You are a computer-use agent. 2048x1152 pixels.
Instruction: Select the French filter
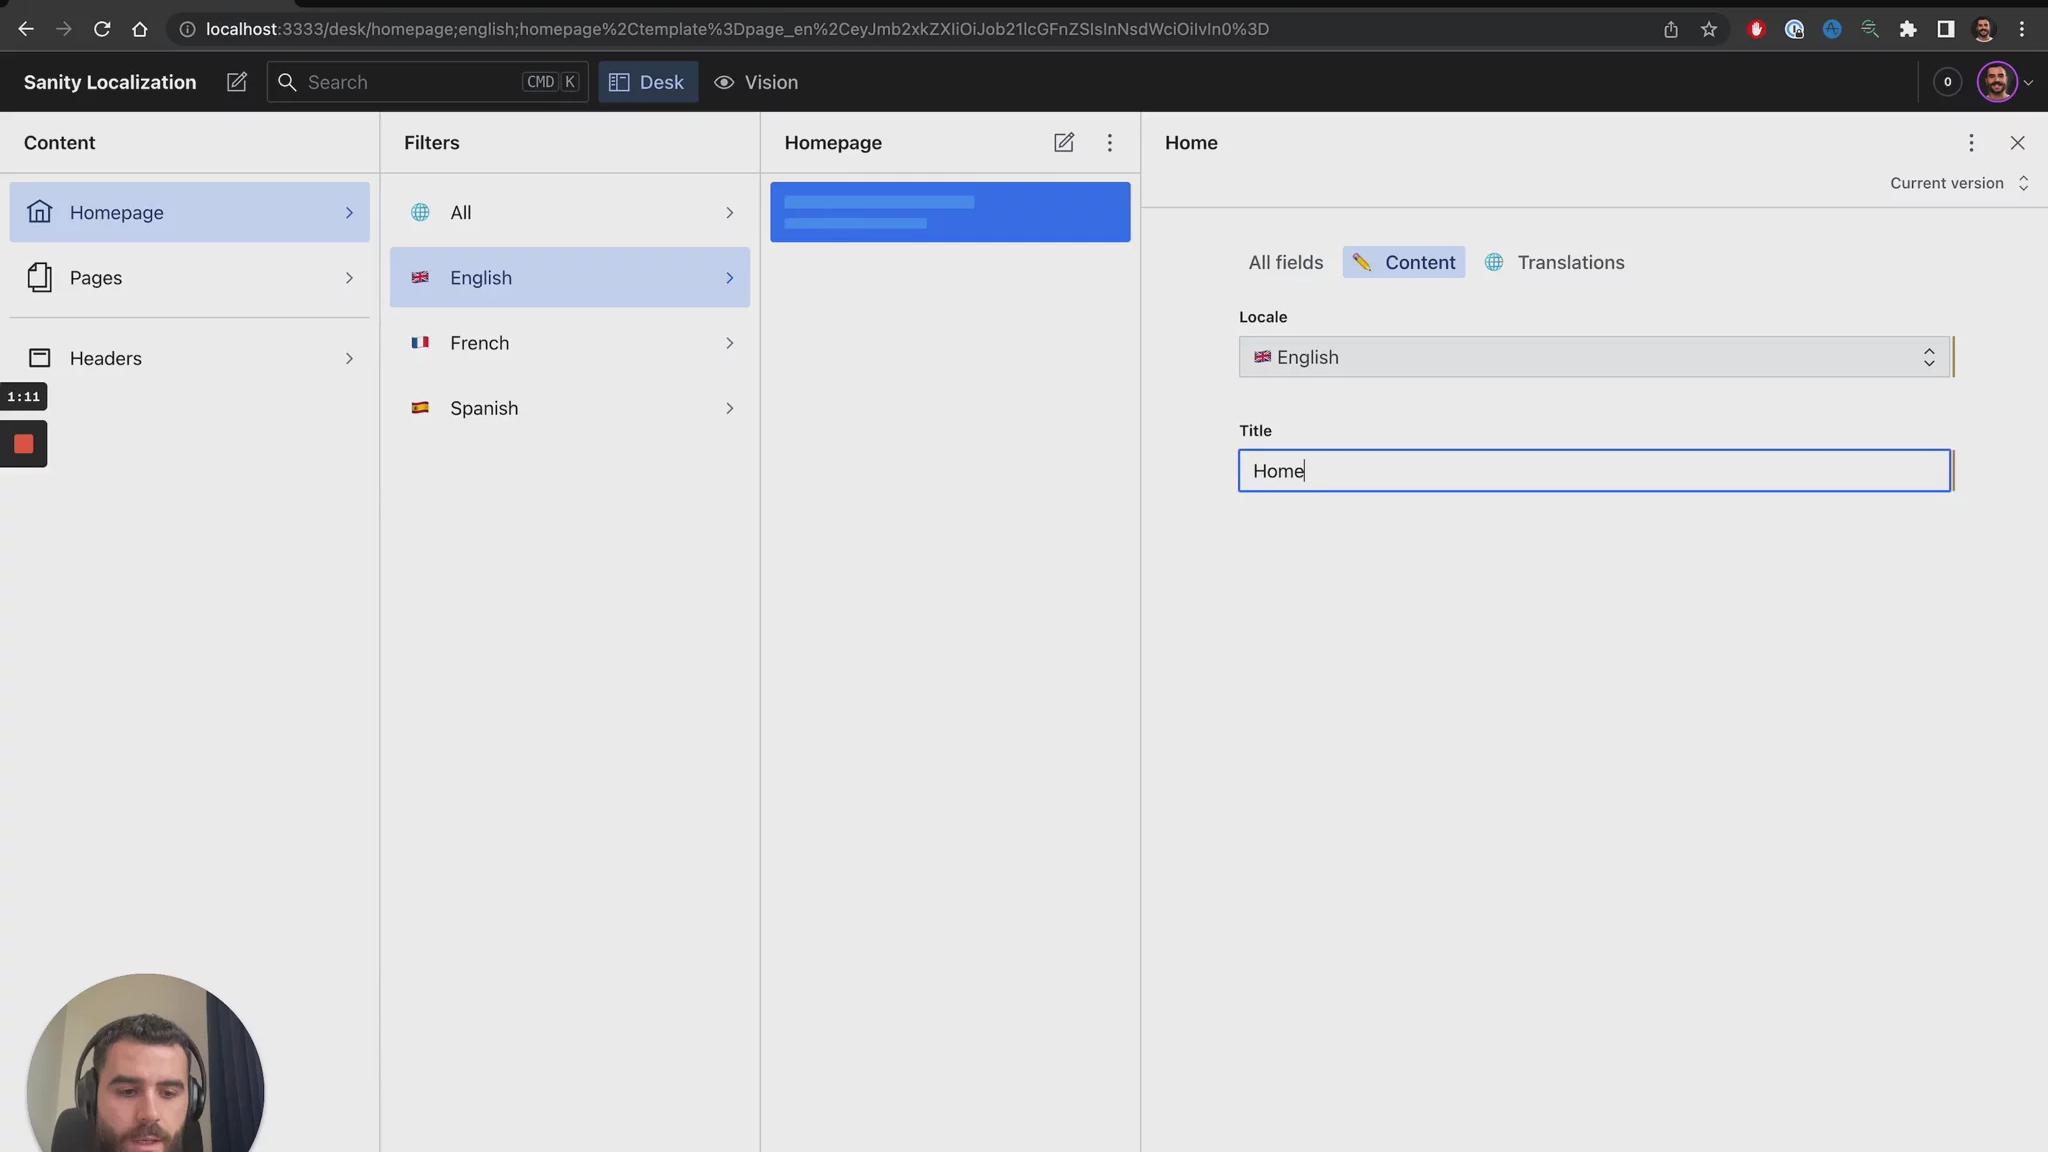[570, 343]
